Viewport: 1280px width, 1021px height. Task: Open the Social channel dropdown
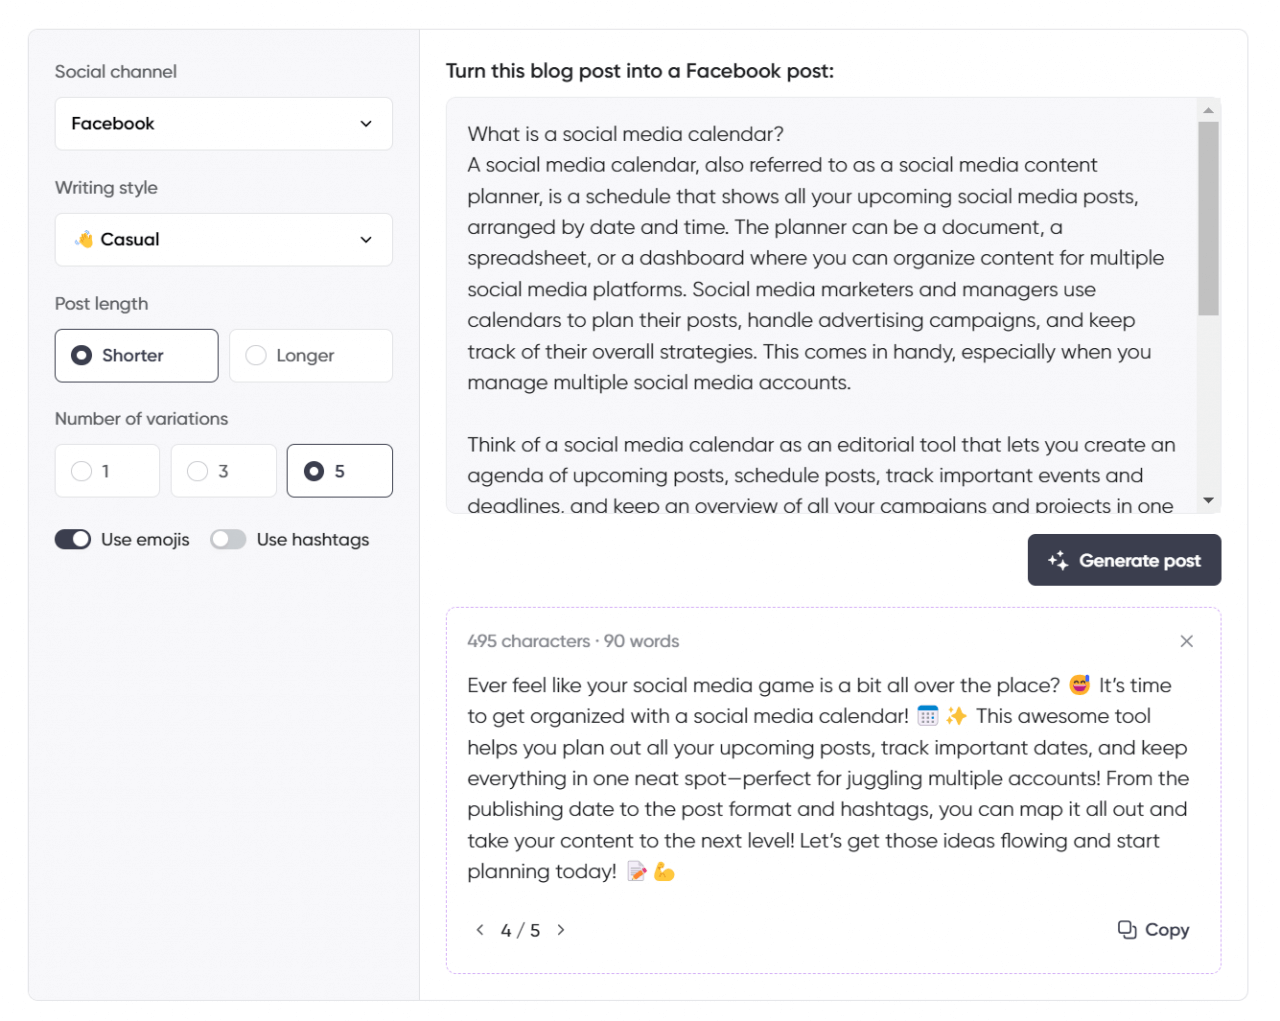223,123
